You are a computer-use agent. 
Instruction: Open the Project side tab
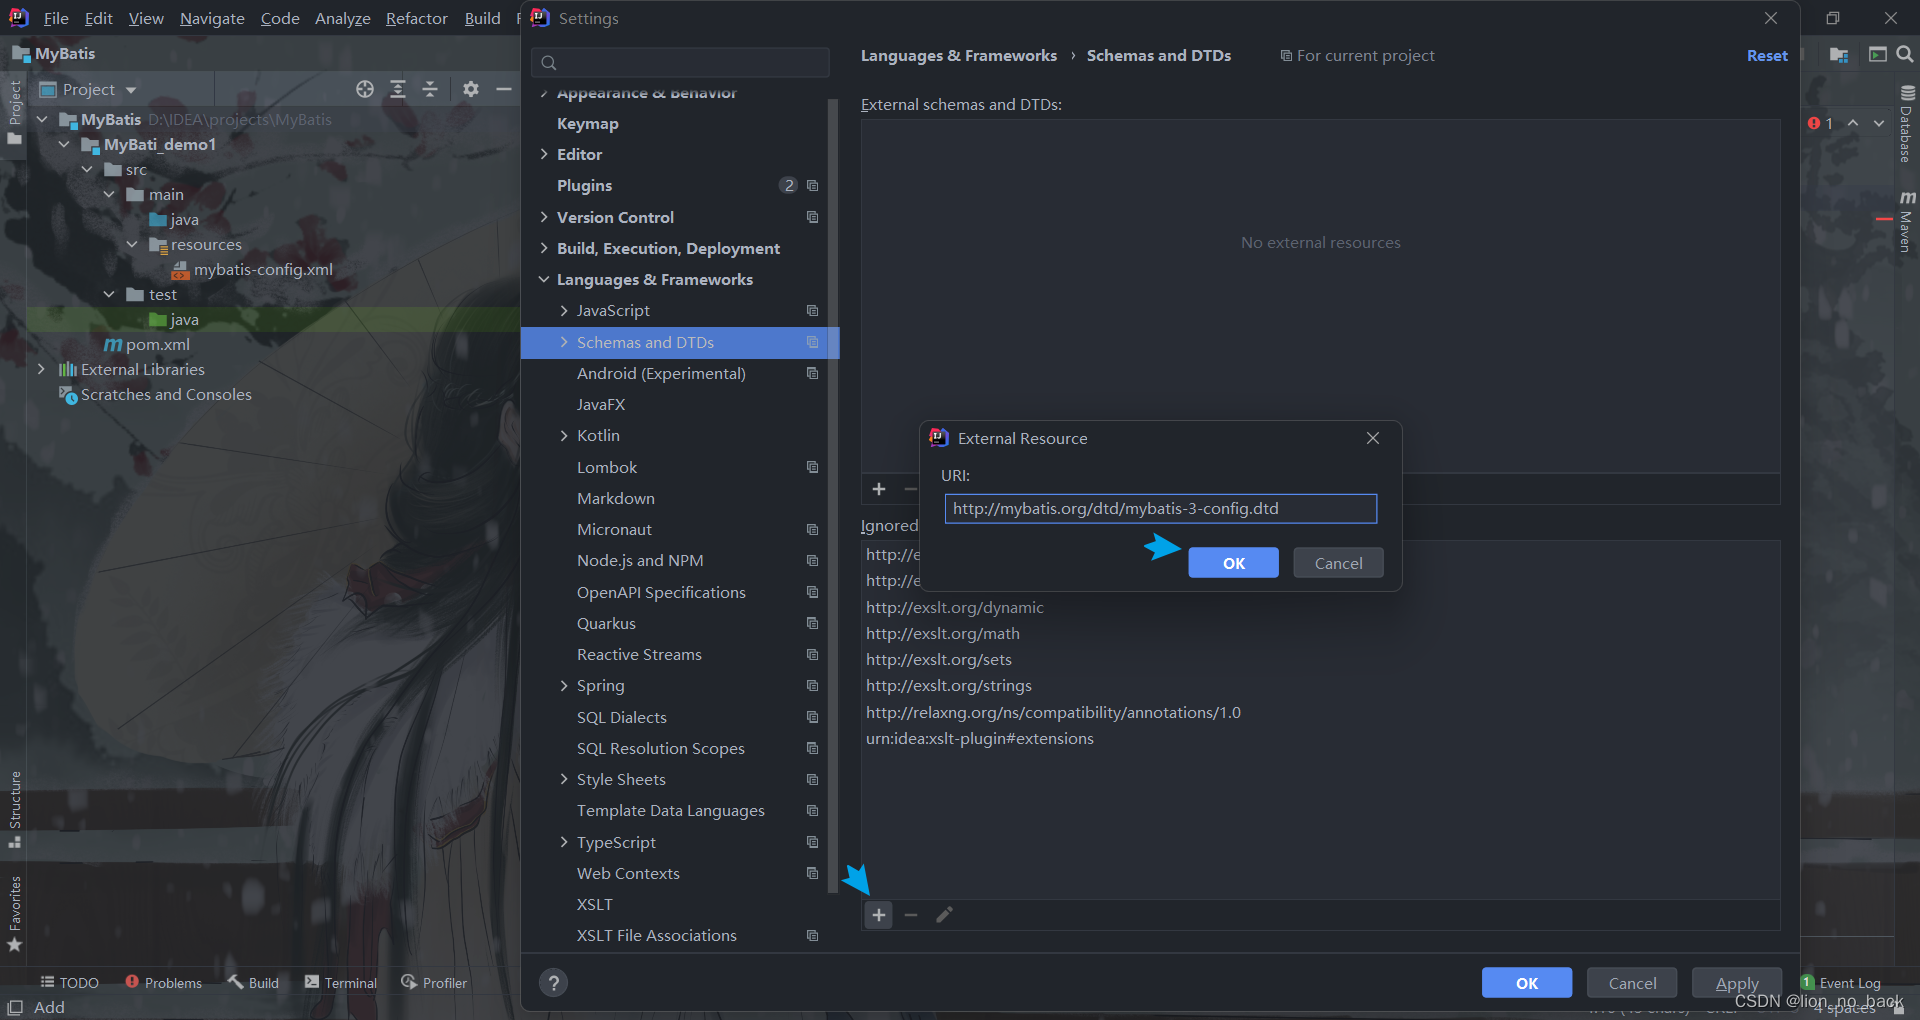[x=14, y=112]
